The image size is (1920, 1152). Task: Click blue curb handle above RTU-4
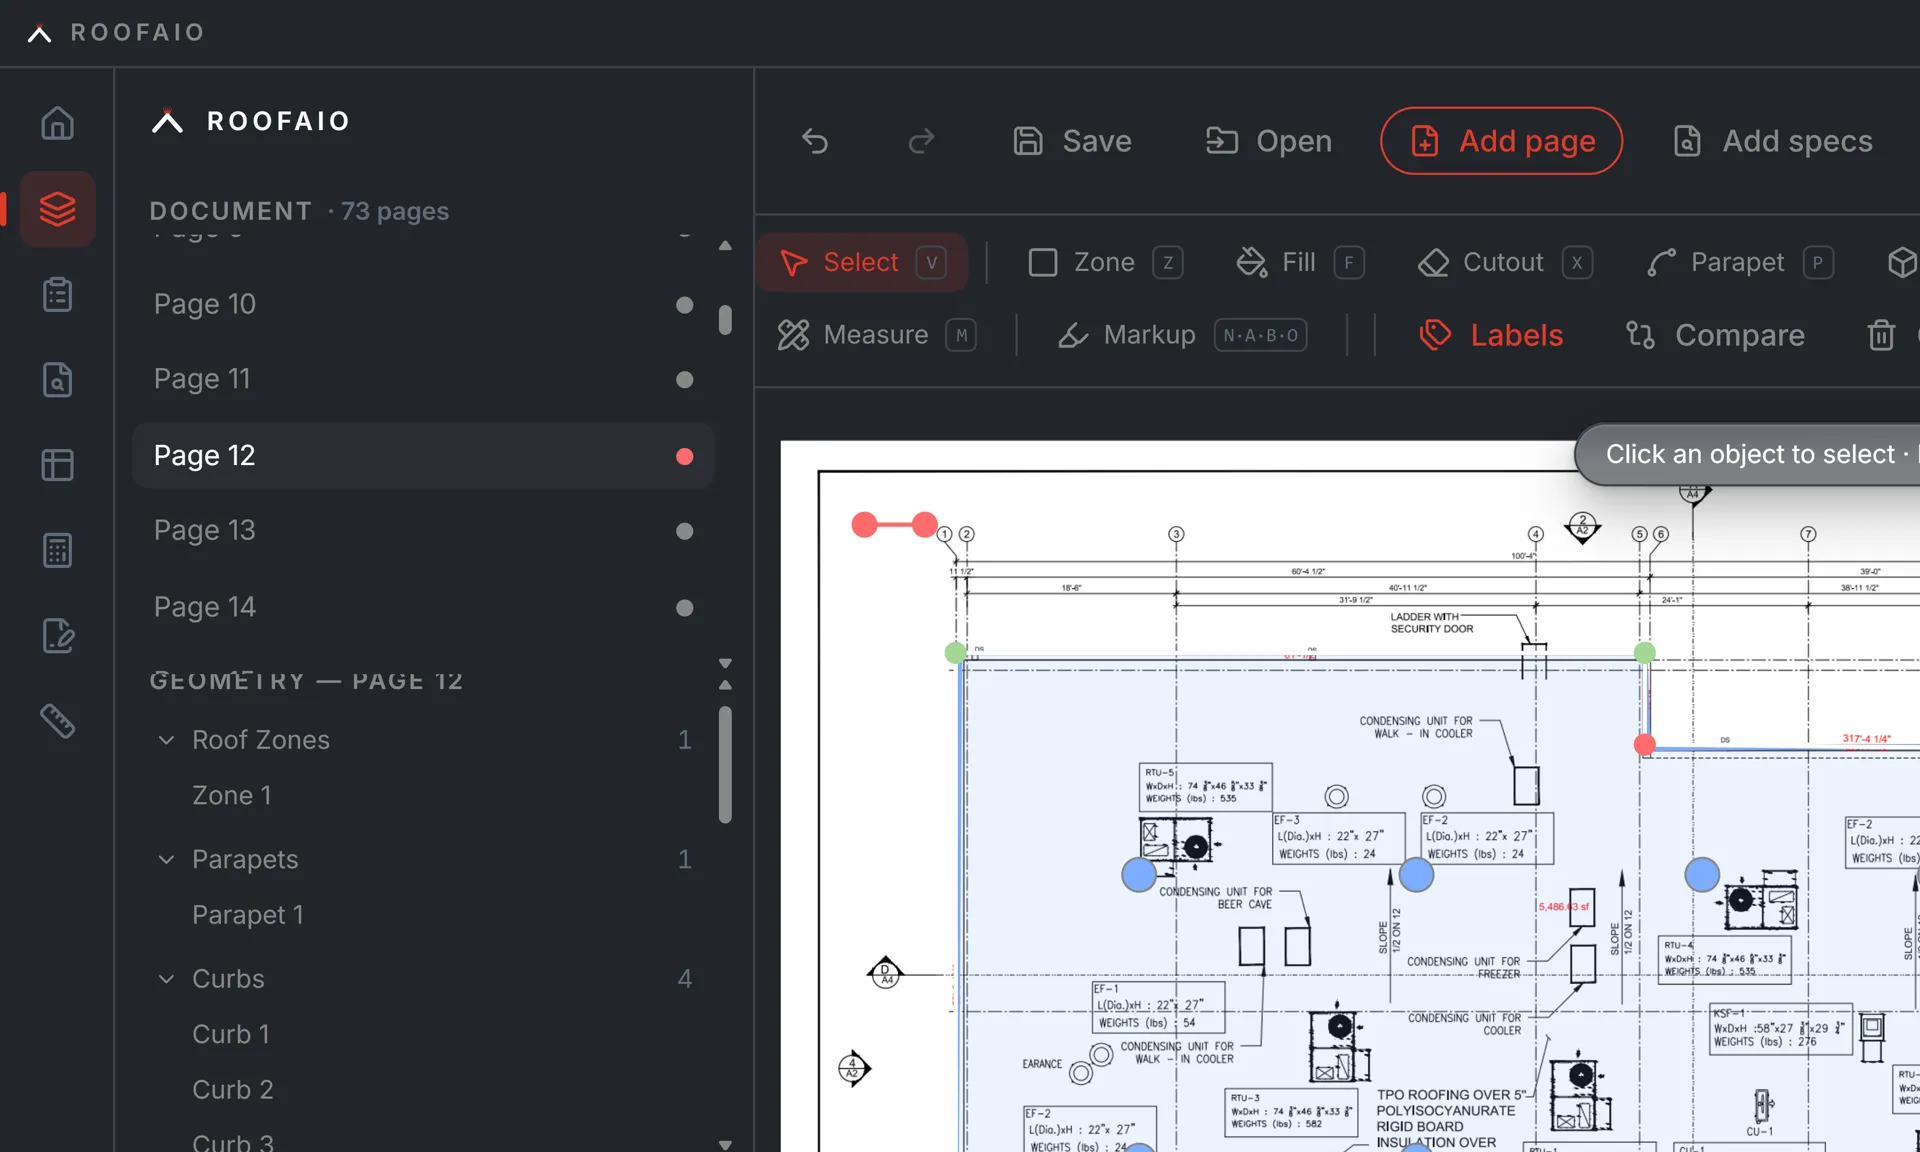click(1702, 875)
